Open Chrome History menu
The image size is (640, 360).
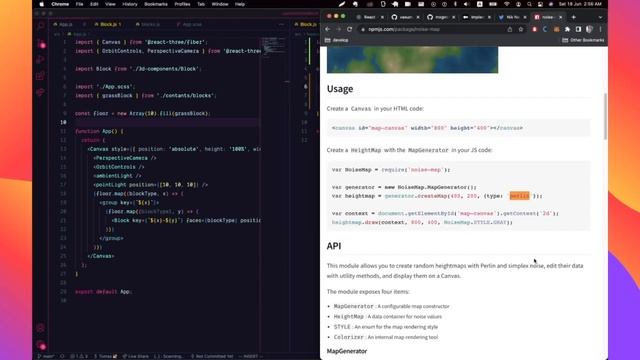point(130,4)
